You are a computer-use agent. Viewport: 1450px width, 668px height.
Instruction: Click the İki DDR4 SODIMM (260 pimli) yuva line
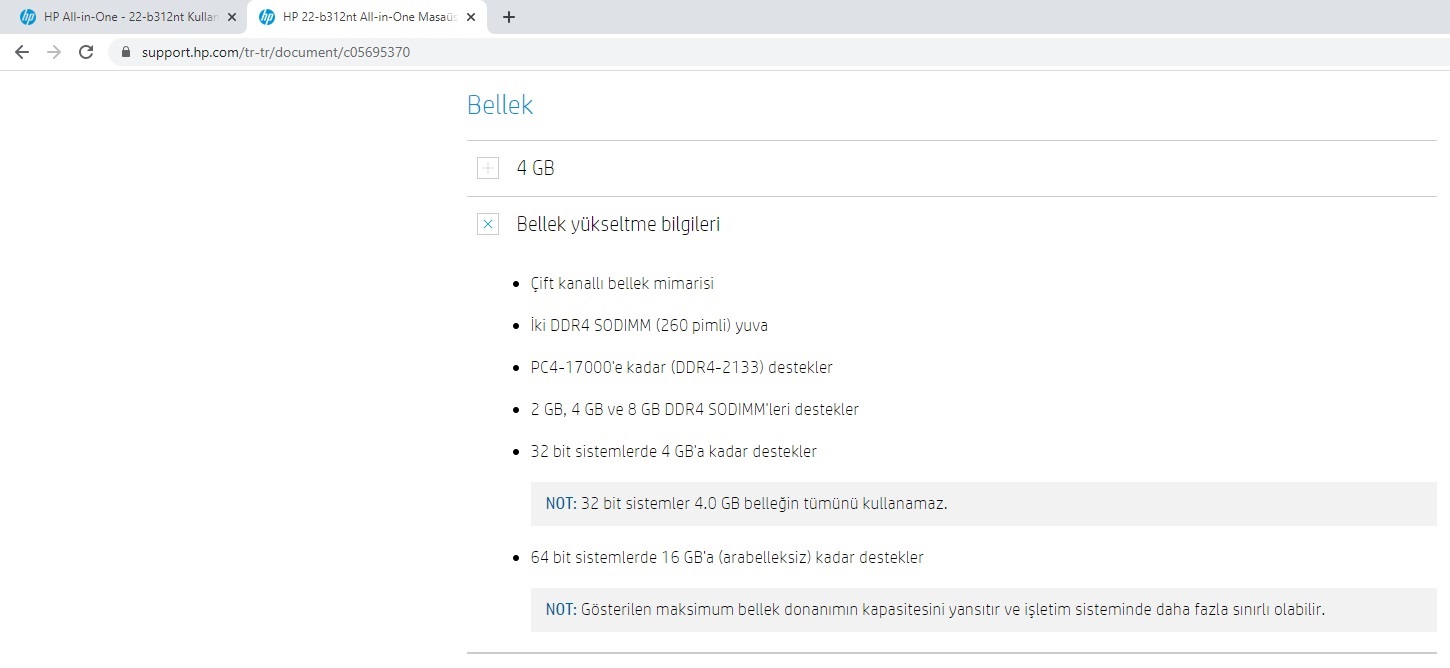click(649, 325)
